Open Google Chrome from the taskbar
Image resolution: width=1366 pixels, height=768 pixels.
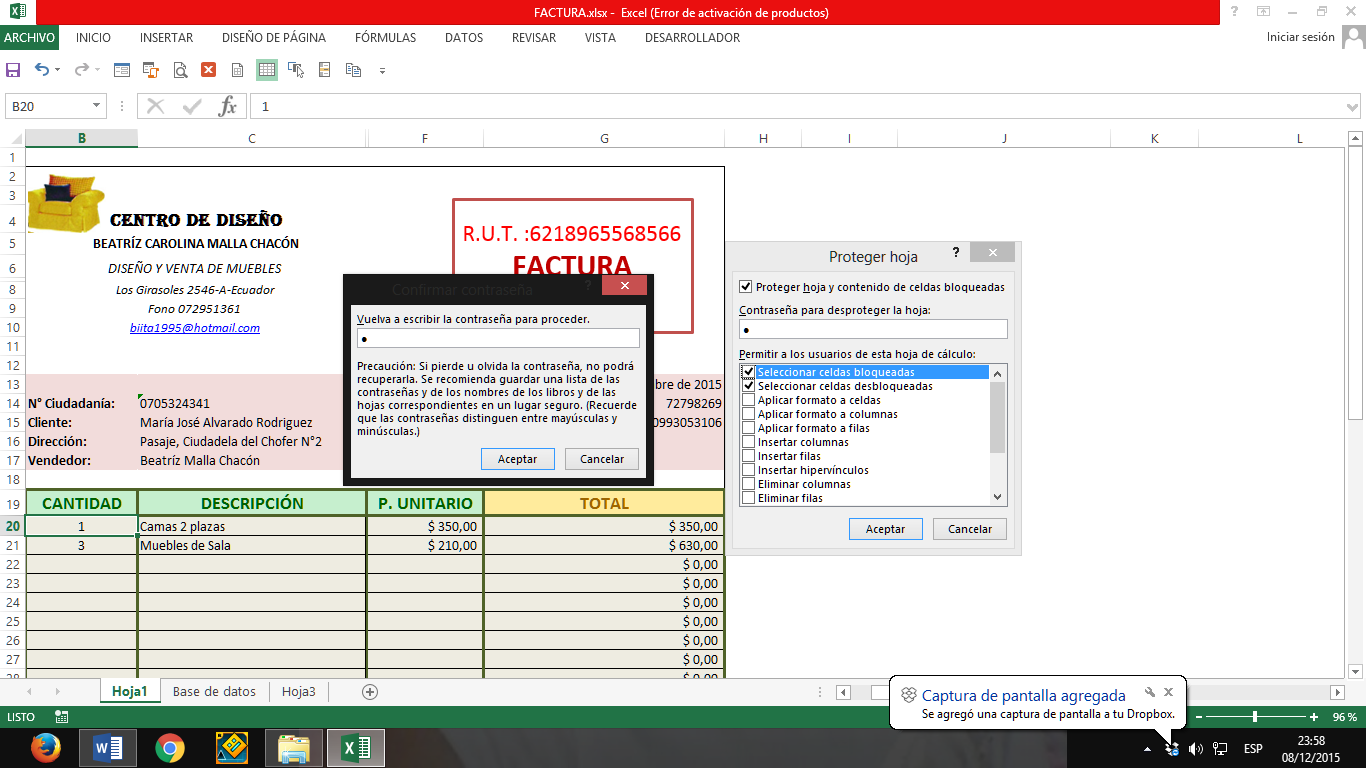pos(170,748)
